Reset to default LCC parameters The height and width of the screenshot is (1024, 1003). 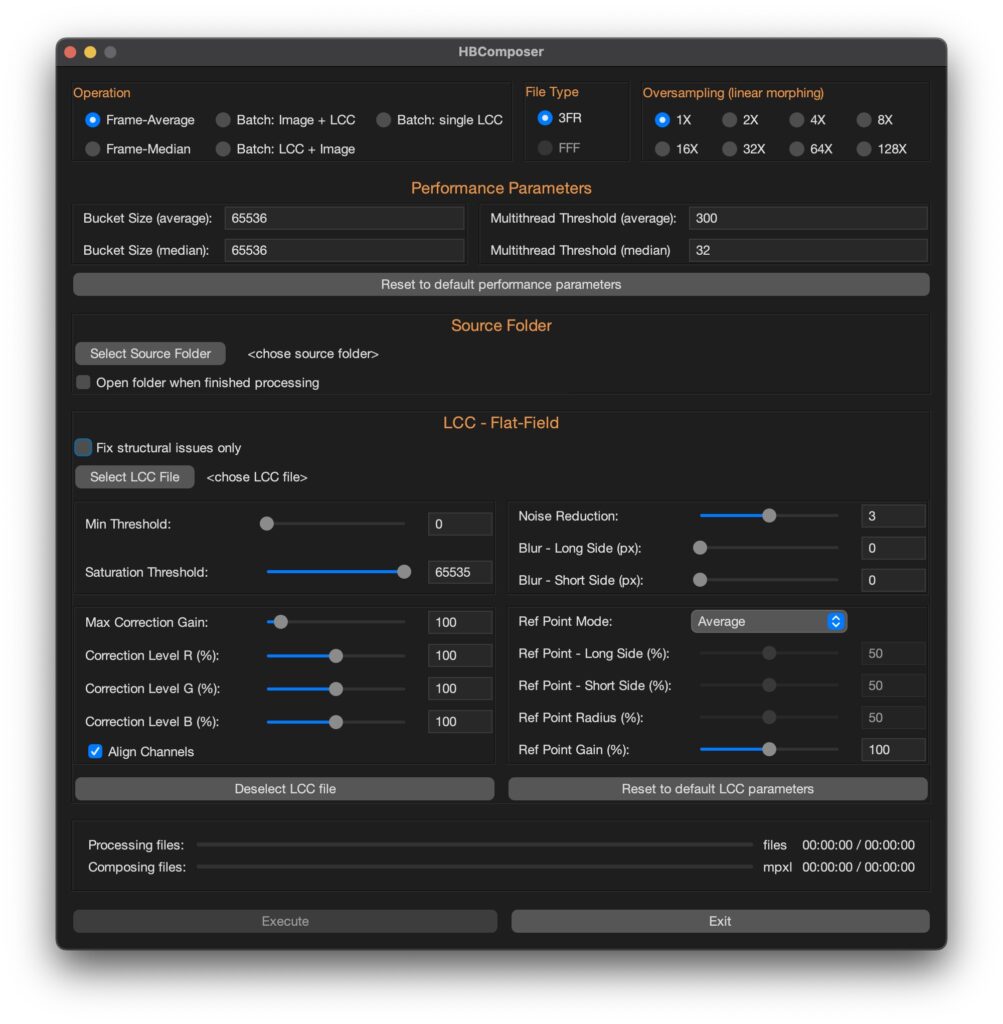pyautogui.click(x=718, y=789)
